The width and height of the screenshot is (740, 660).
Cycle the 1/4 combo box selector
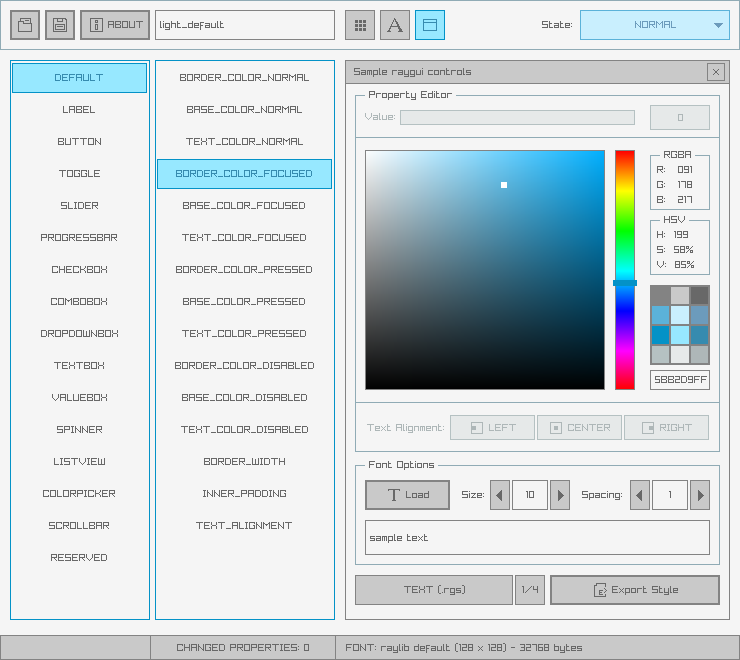tap(530, 590)
